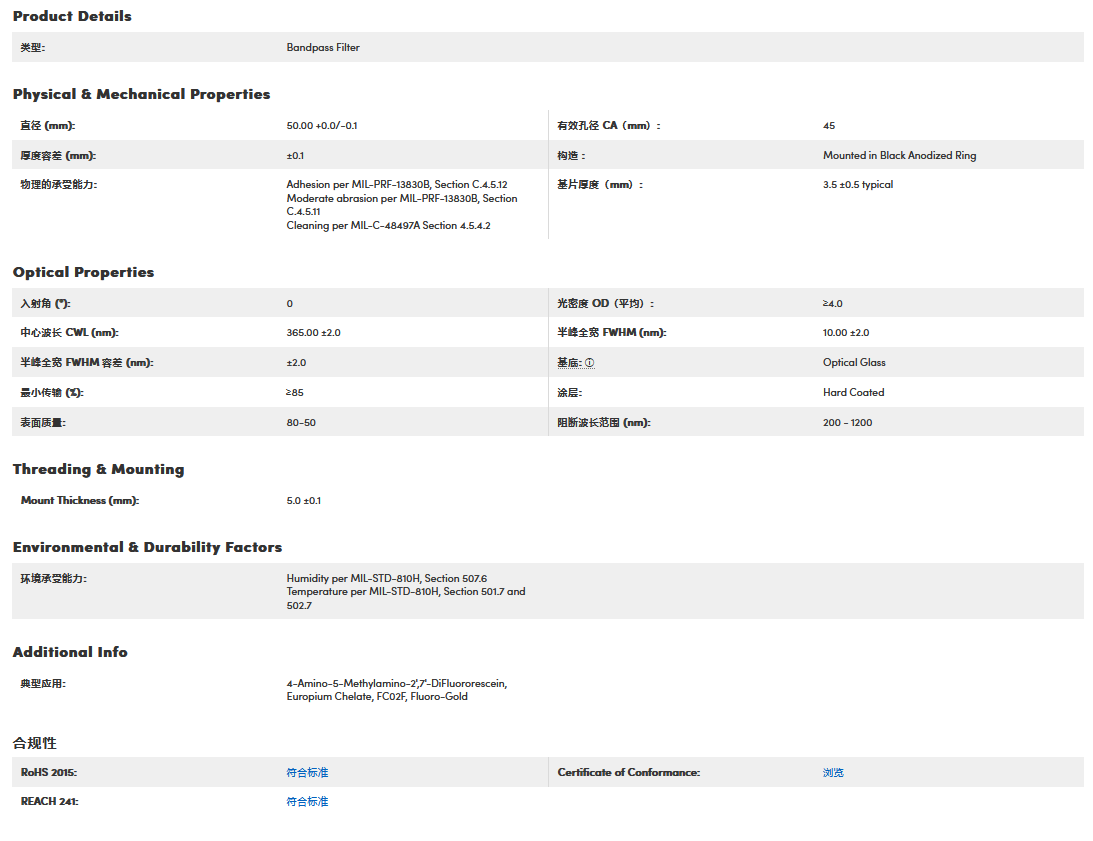Click the 200 - 1200 blocking range value

tap(847, 423)
